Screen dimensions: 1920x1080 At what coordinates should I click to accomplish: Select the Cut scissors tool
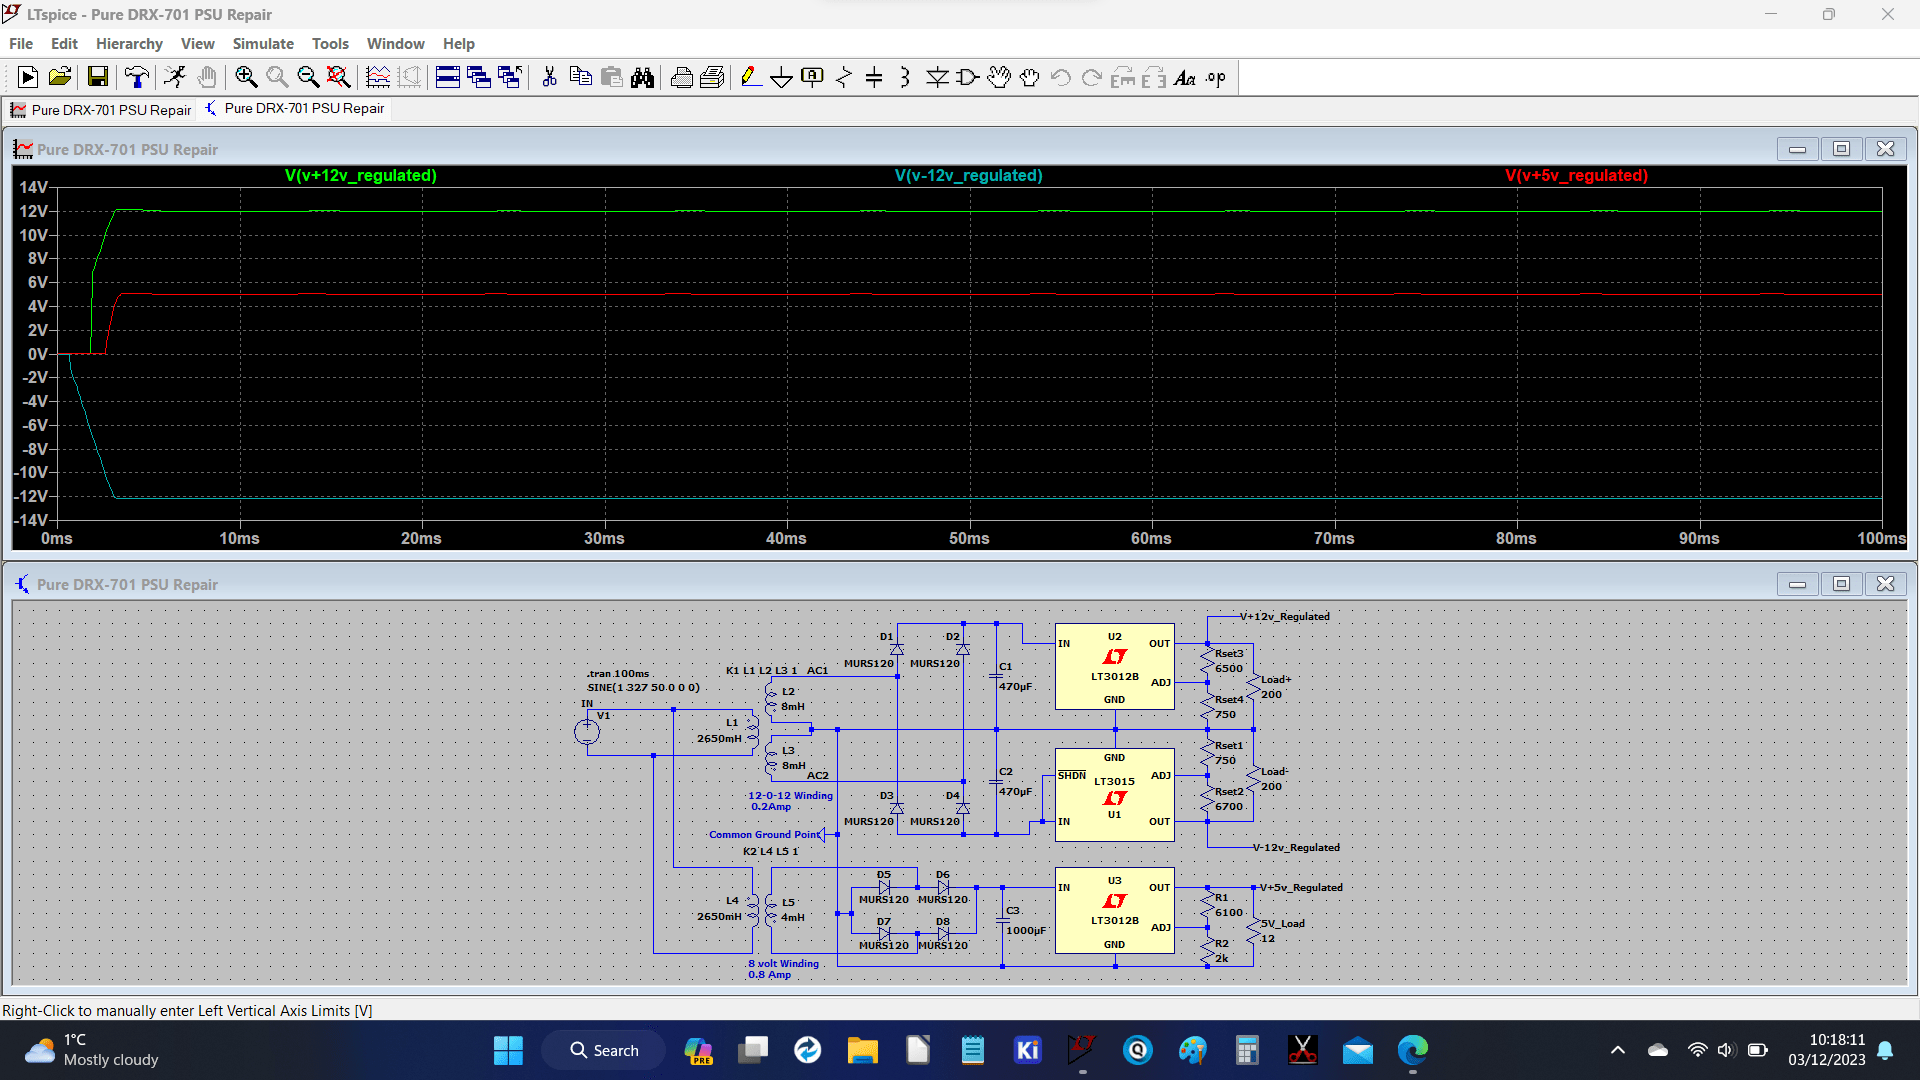point(549,77)
